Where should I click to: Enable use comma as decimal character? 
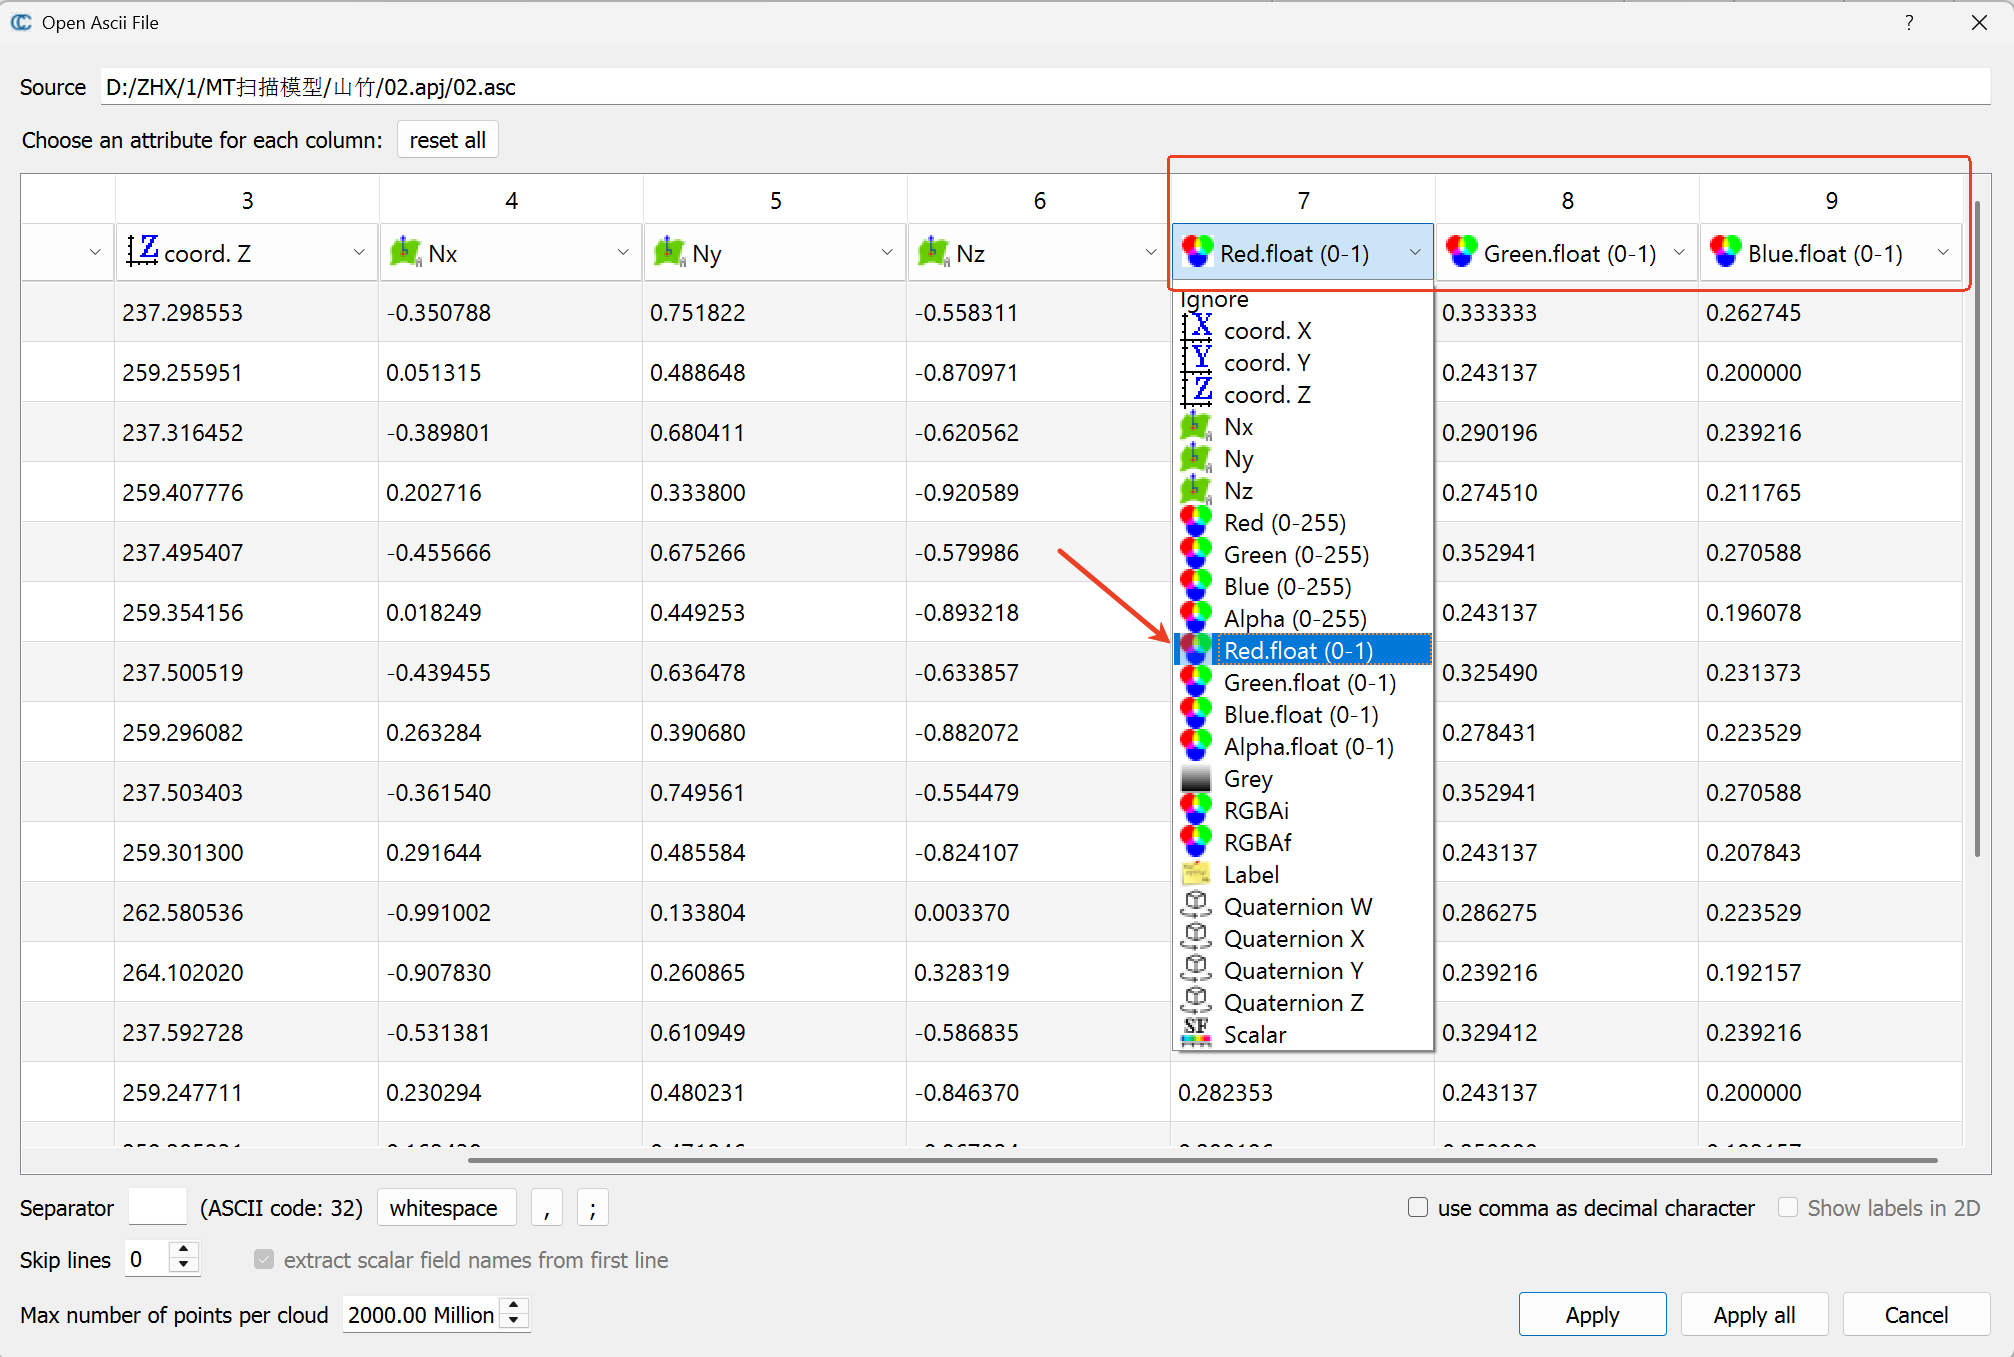point(1418,1207)
